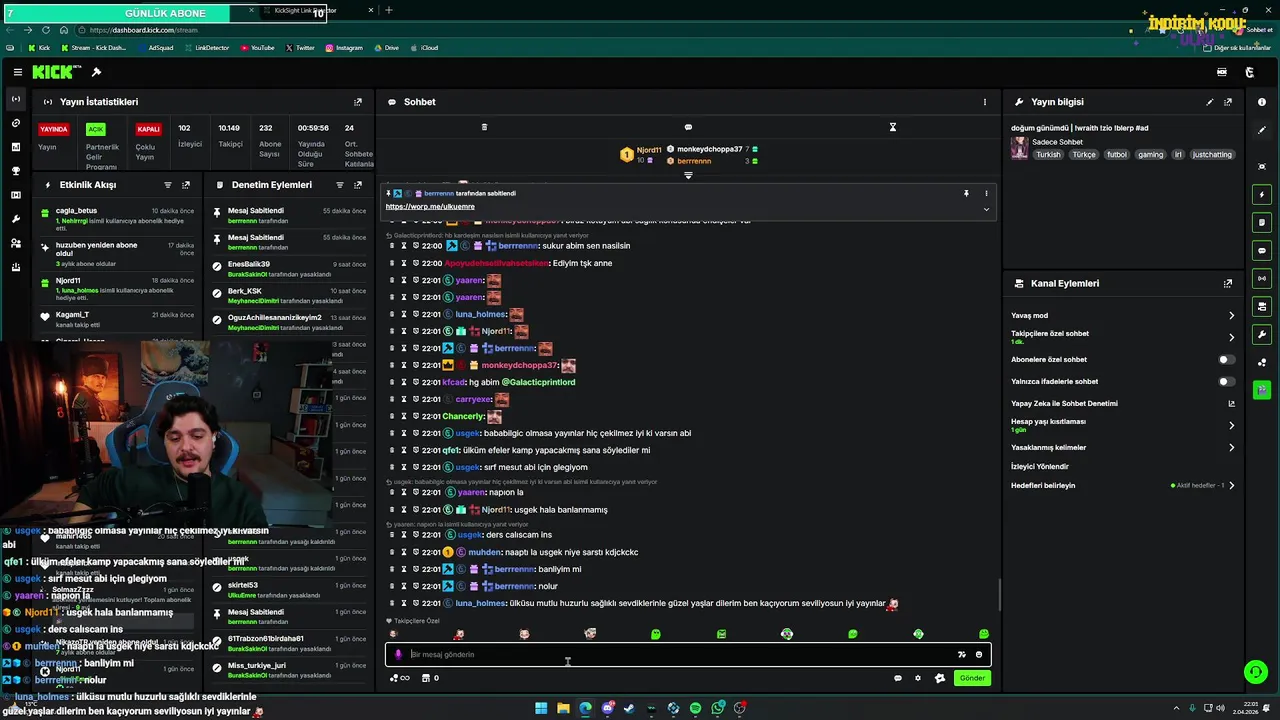Filter the Etkinlik Akışı feed

pos(168,185)
